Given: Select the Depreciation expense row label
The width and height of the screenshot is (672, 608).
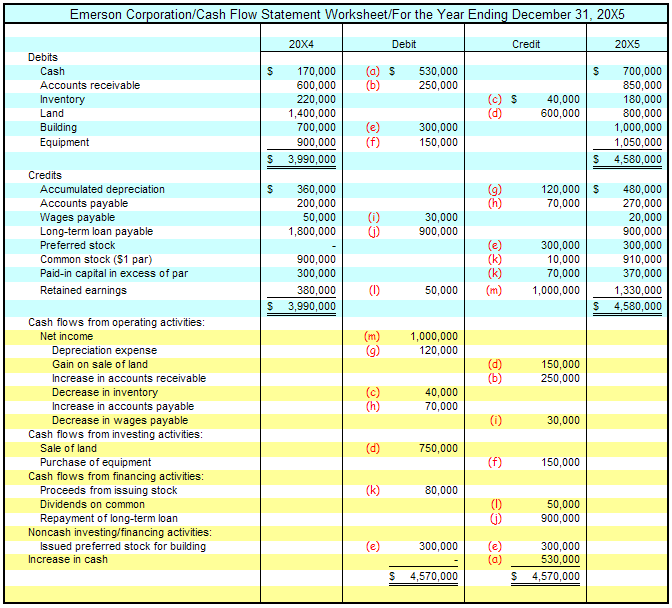Looking at the screenshot, I should [x=105, y=350].
